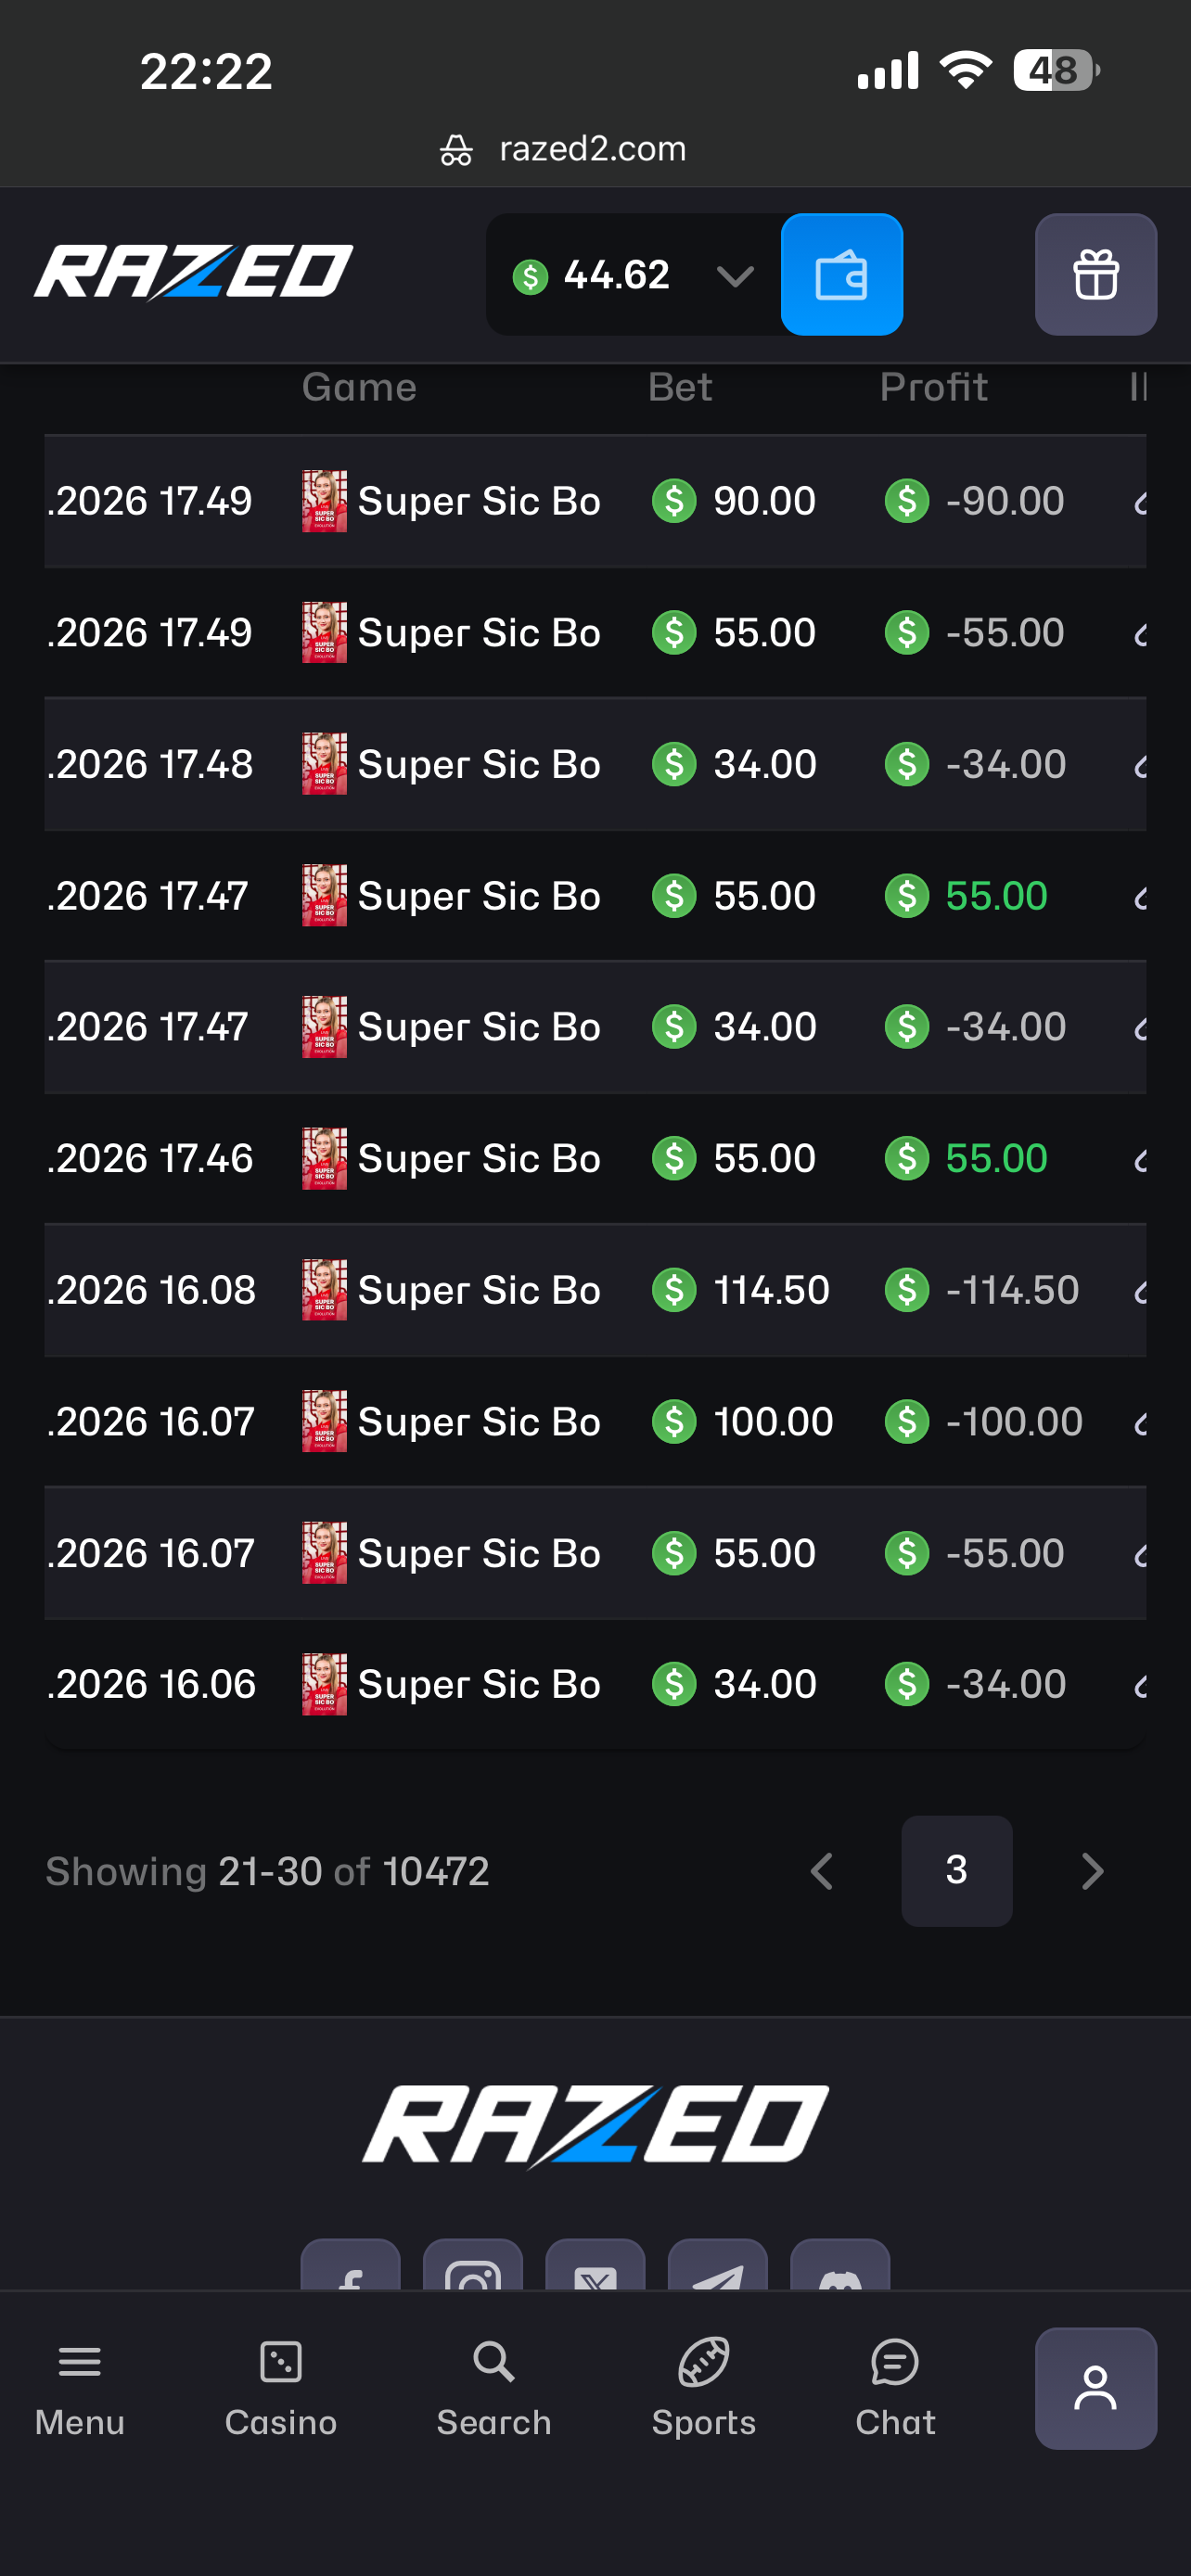This screenshot has height=2576, width=1191.
Task: Switch to the Sports tab
Action: coord(704,2388)
